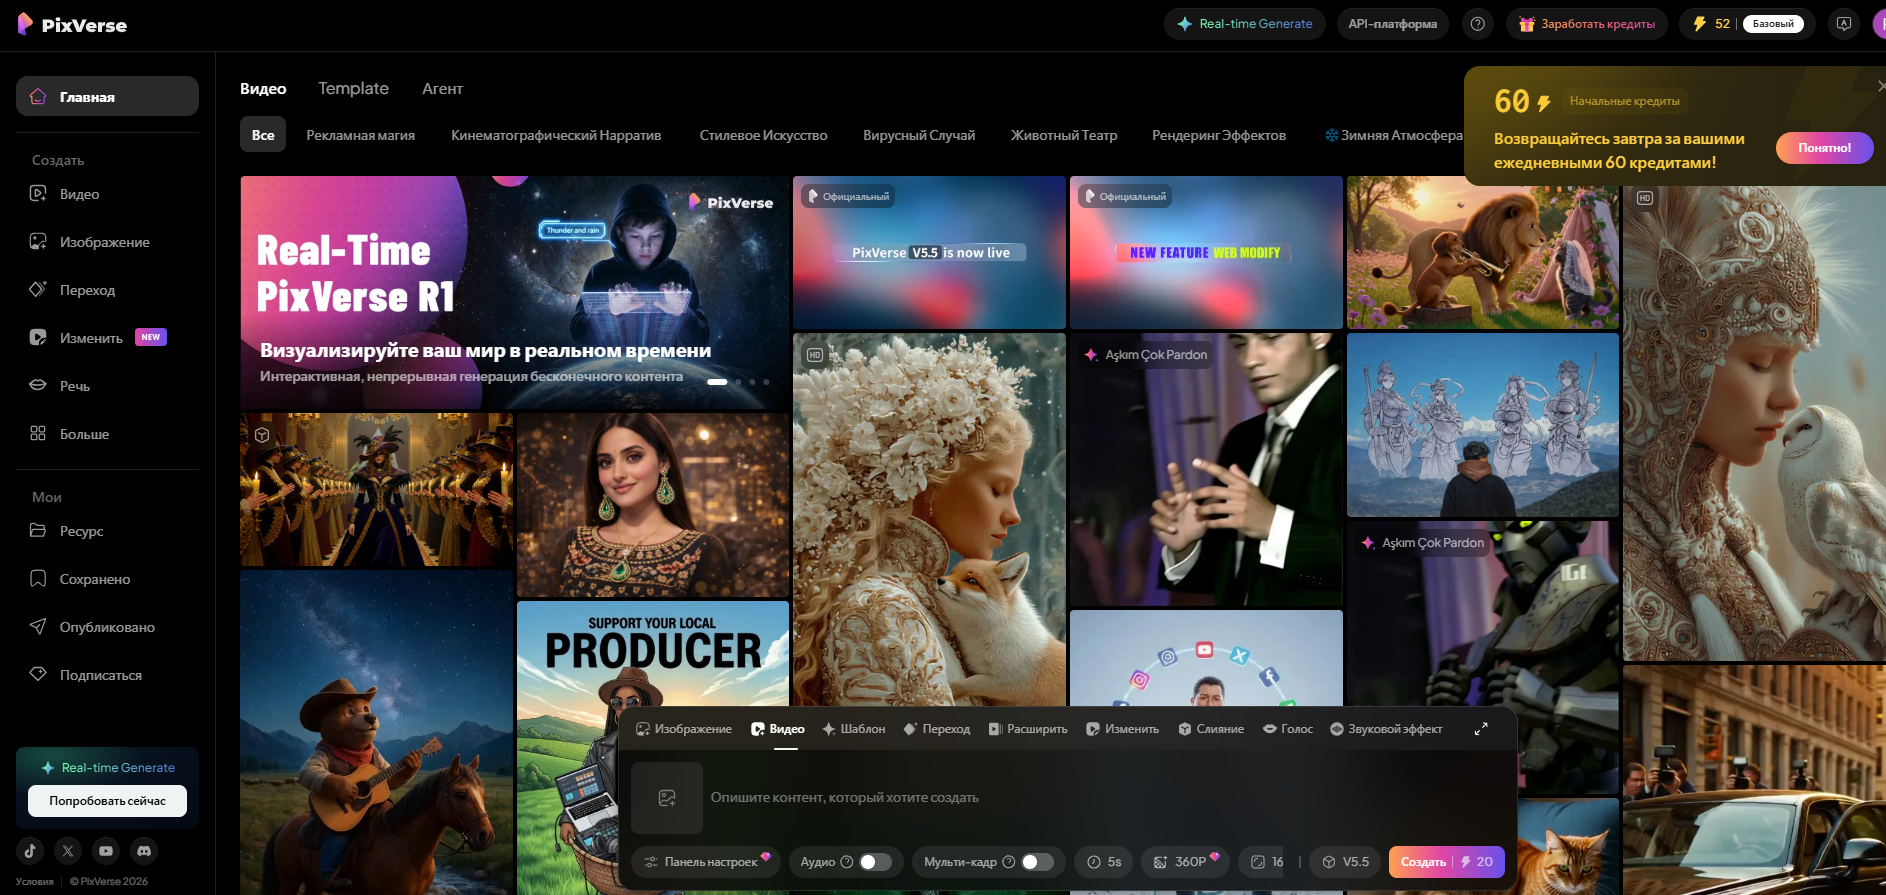Switch to the Template tab
The height and width of the screenshot is (895, 1886).
point(353,89)
